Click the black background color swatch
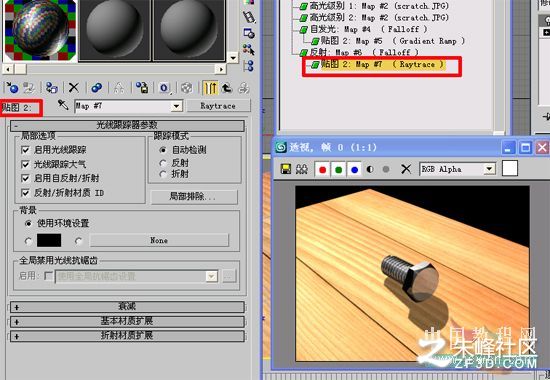Image resolution: width=550 pixels, height=380 pixels. pos(49,241)
